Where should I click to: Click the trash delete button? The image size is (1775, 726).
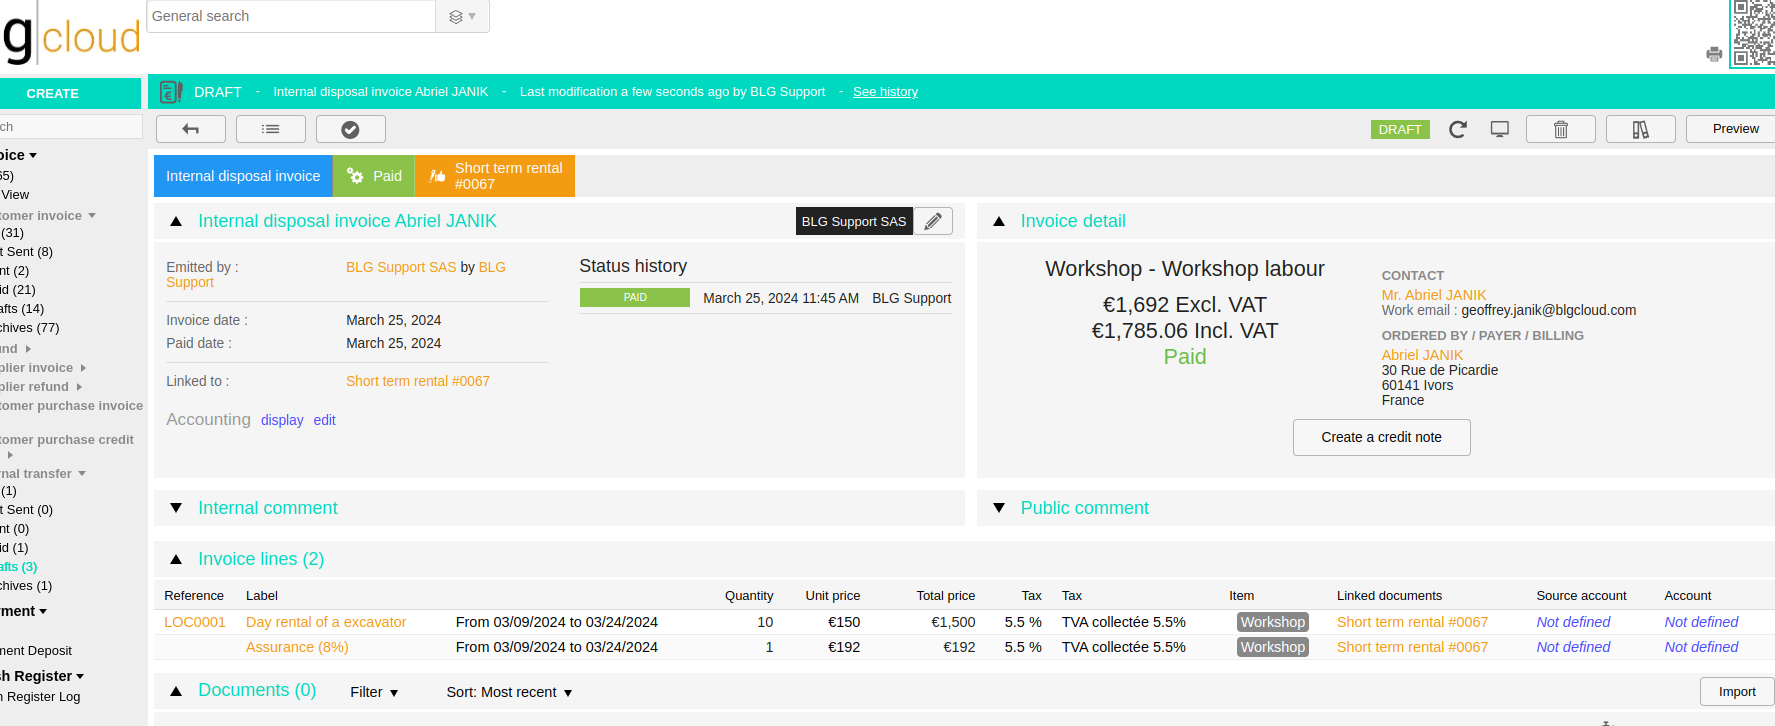pos(1561,129)
